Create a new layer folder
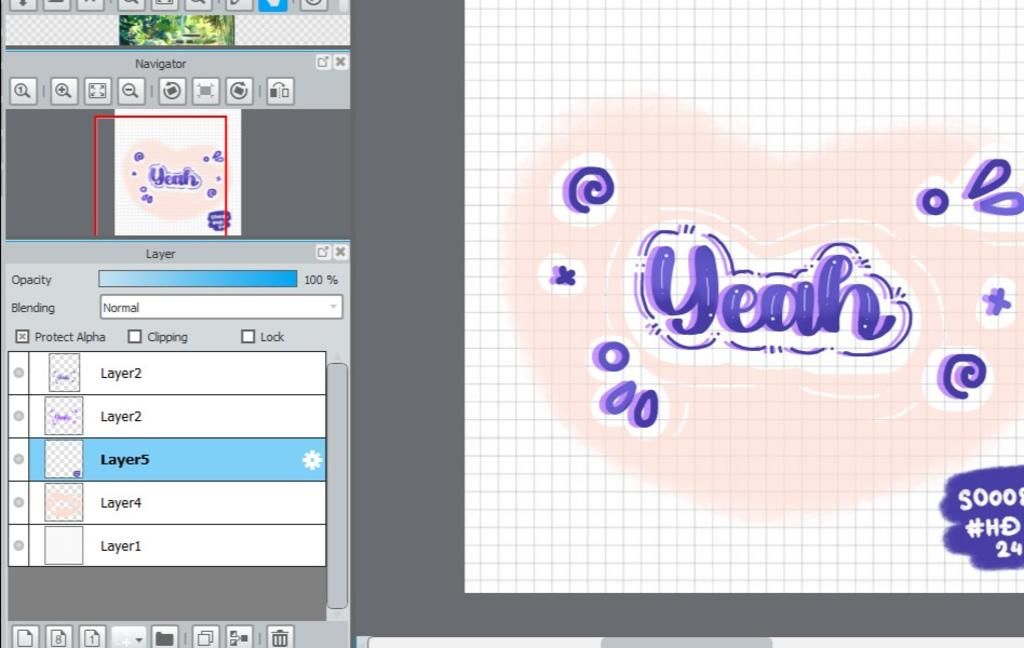This screenshot has width=1024, height=648. pos(165,638)
